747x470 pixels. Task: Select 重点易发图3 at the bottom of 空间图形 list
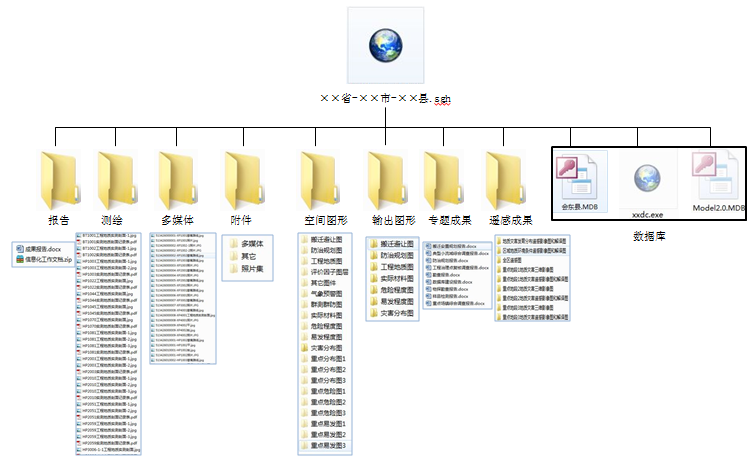[x=329, y=445]
